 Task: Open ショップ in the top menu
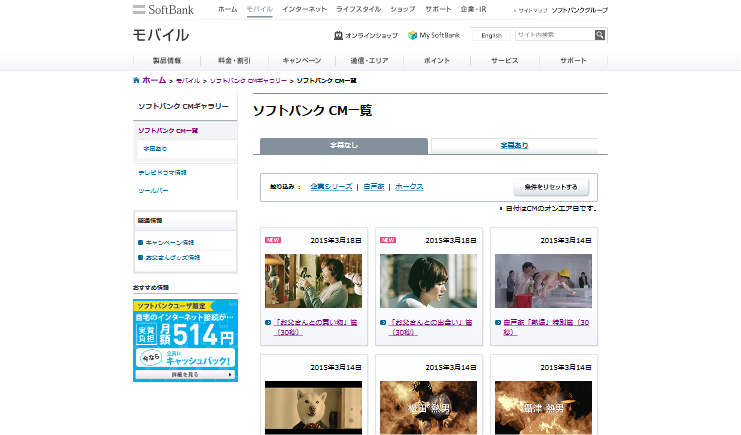click(403, 9)
